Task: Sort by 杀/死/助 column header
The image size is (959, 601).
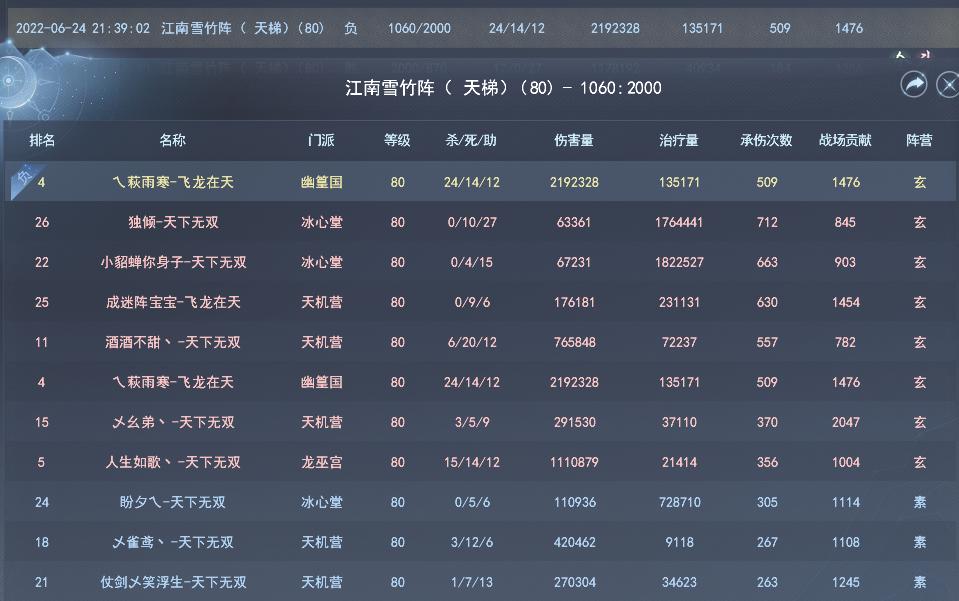Action: (x=471, y=141)
